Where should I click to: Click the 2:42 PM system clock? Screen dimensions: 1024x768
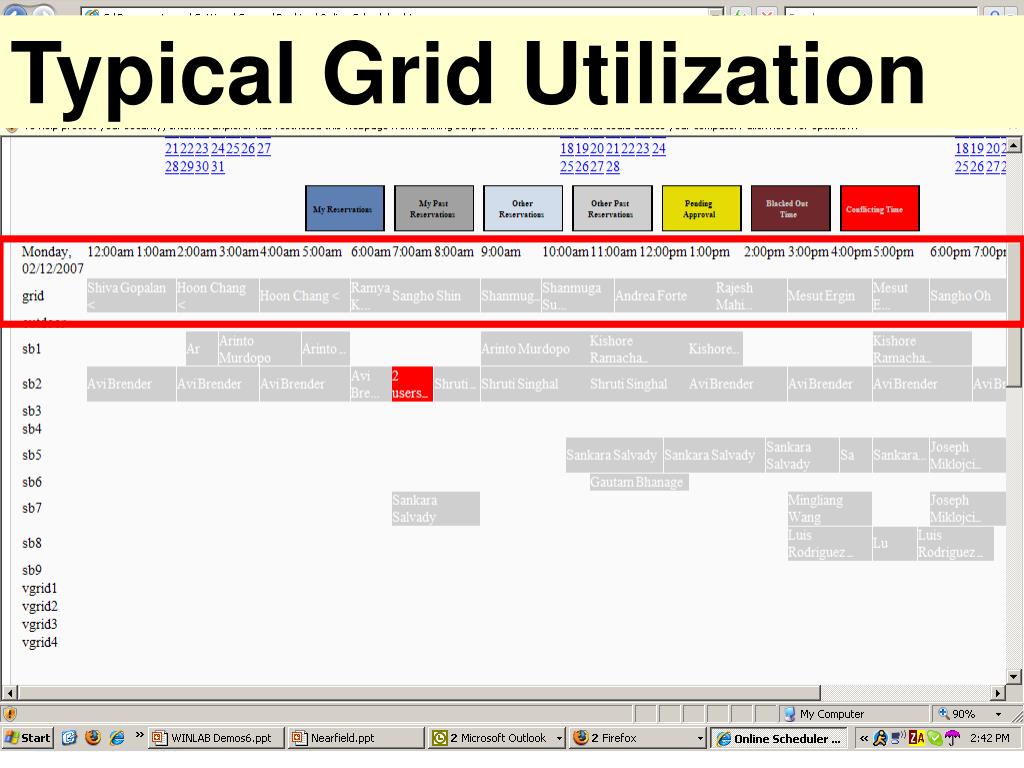tap(989, 738)
